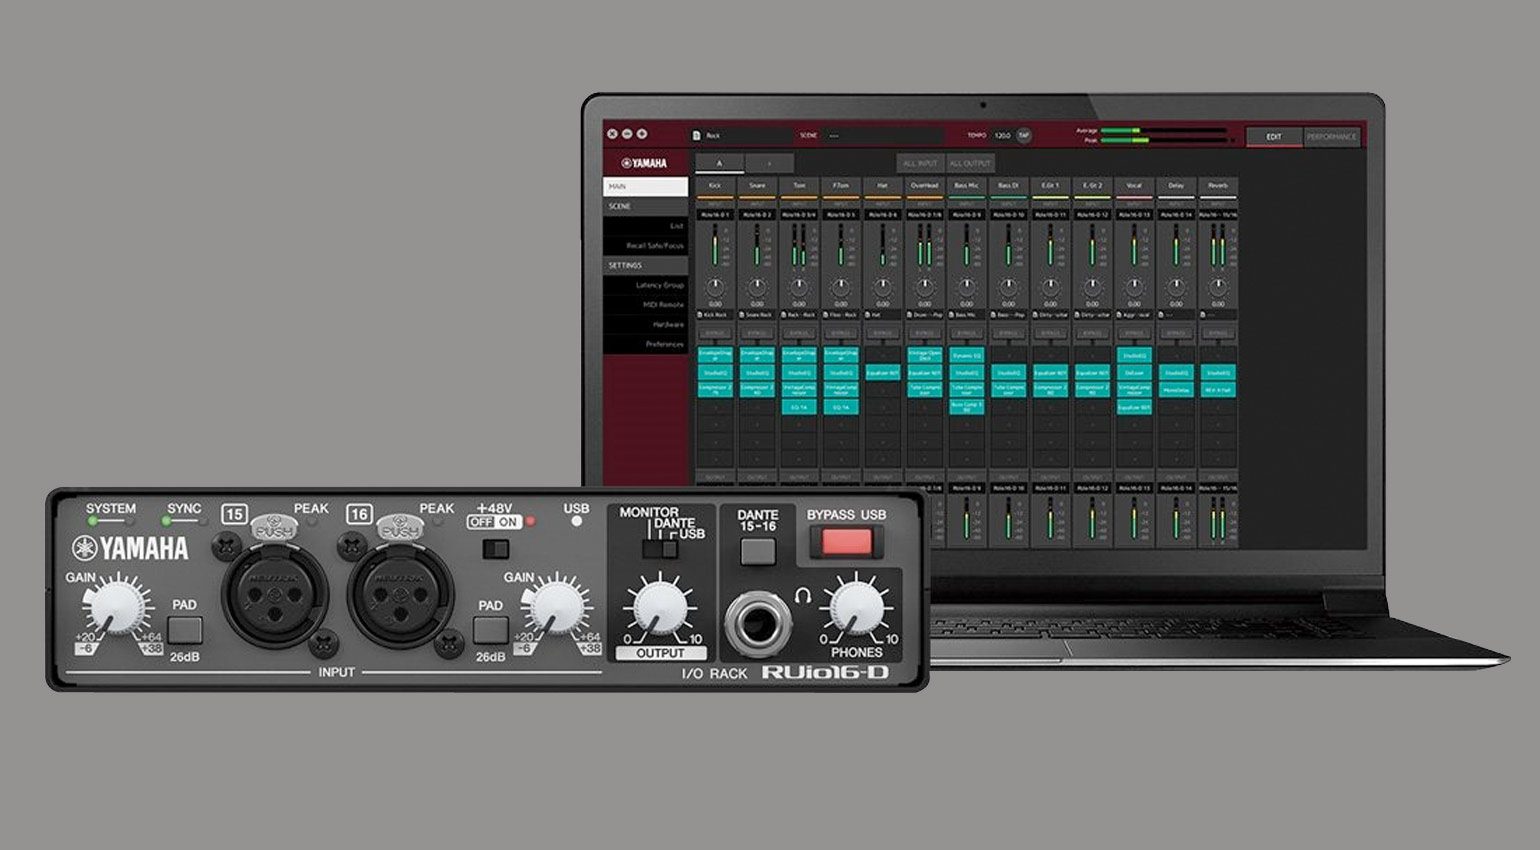
Task: Click the tempo value field showing 120.0
Action: pos(1002,135)
